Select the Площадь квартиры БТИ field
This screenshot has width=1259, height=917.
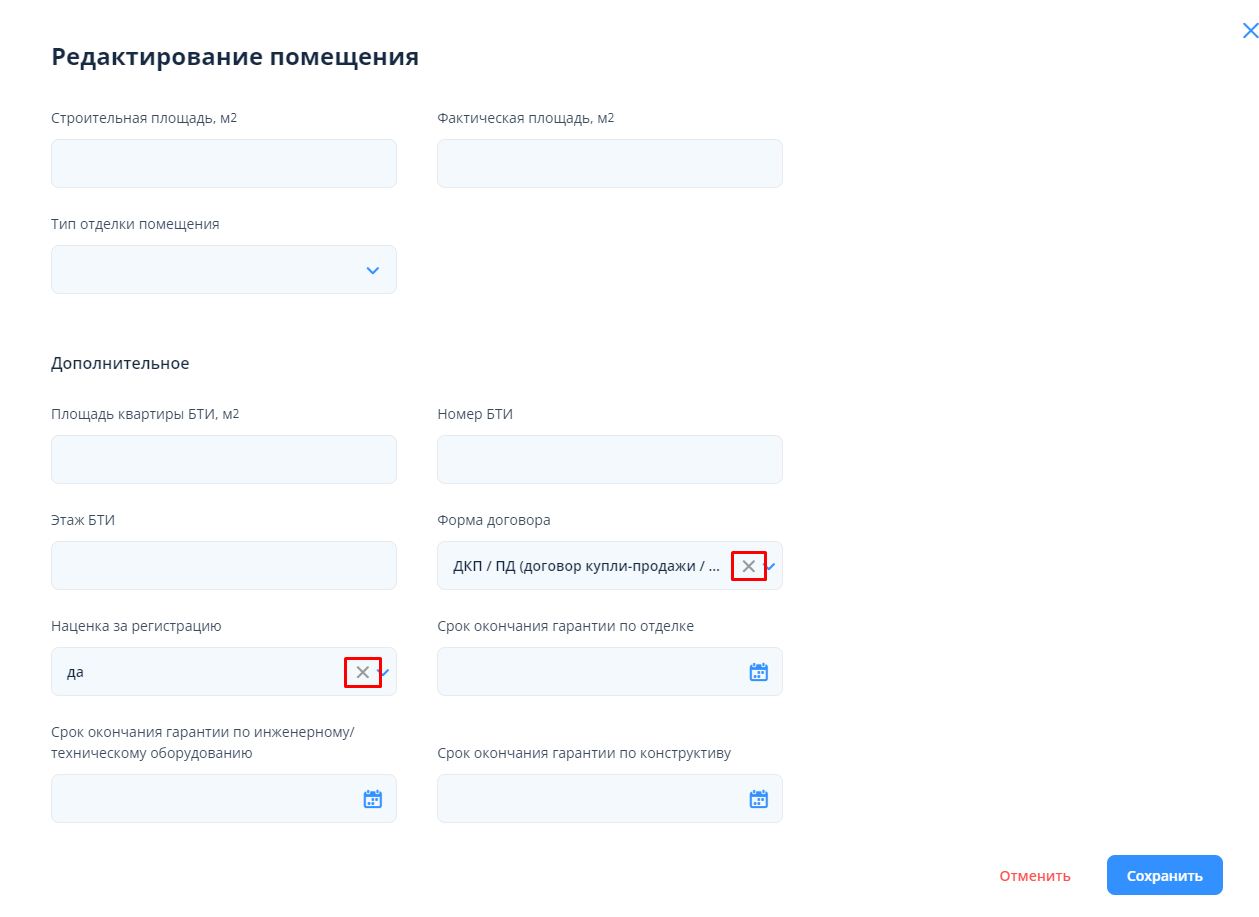click(223, 460)
